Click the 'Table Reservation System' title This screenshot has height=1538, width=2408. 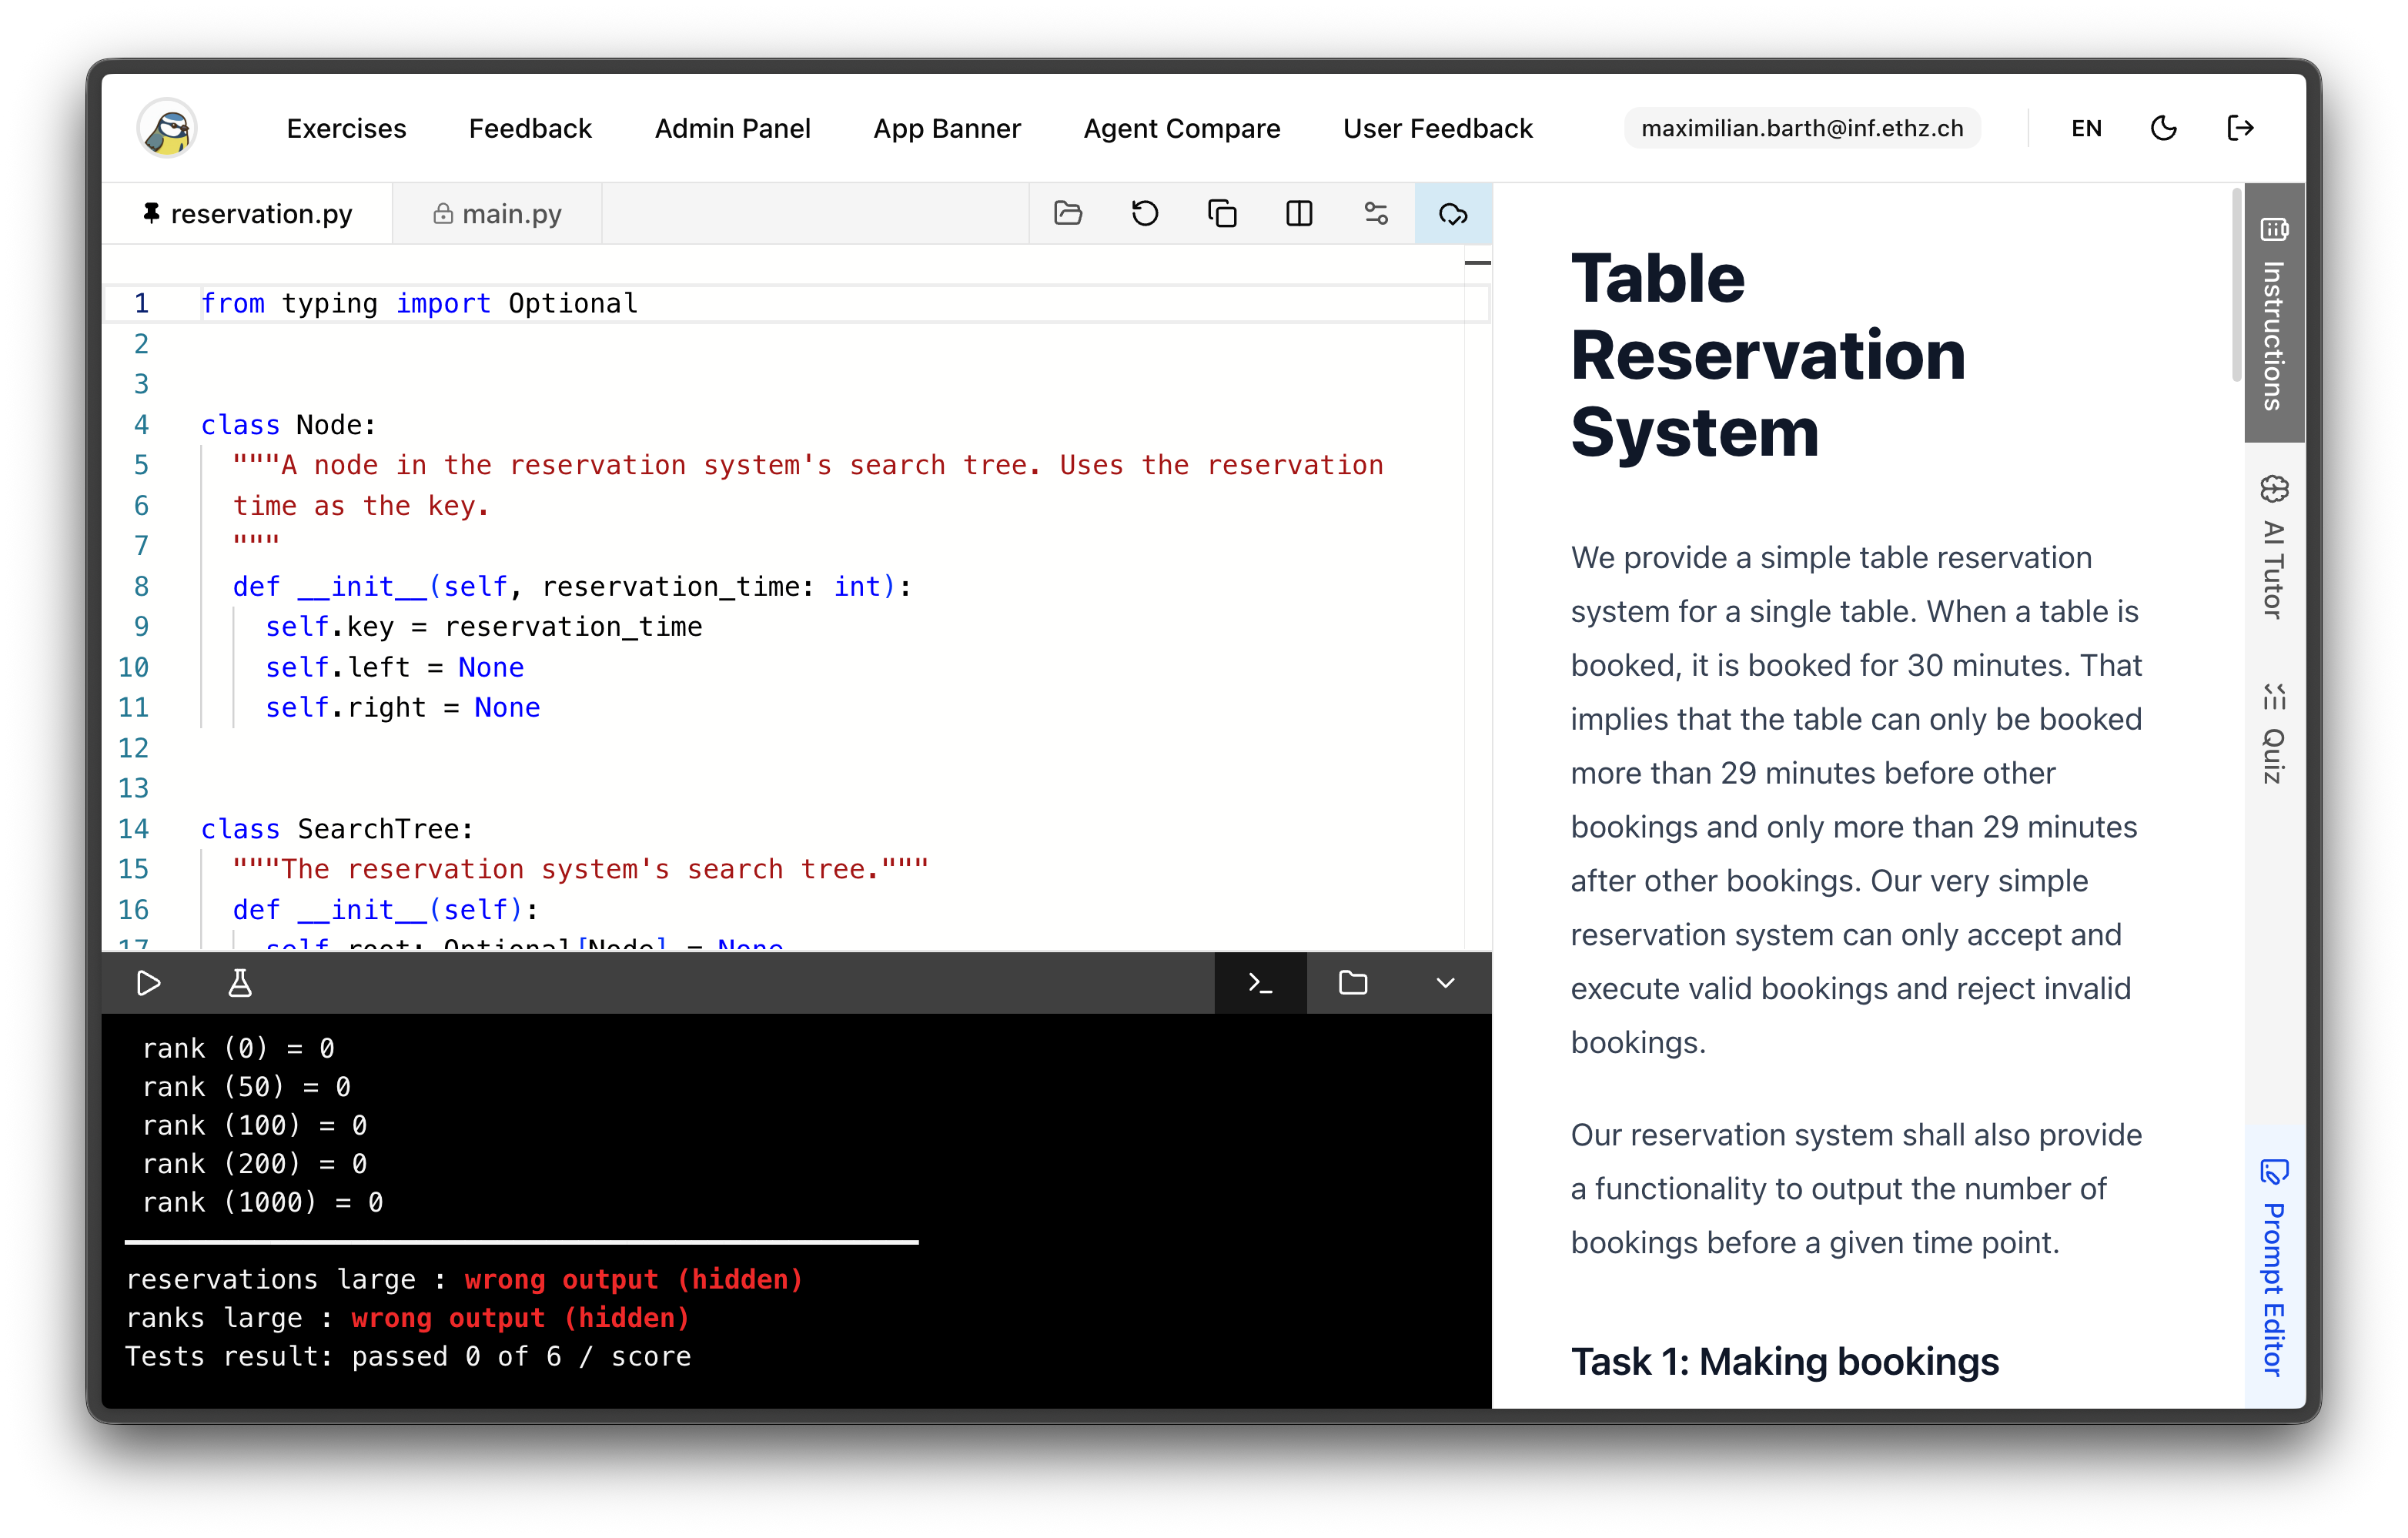tap(1768, 355)
